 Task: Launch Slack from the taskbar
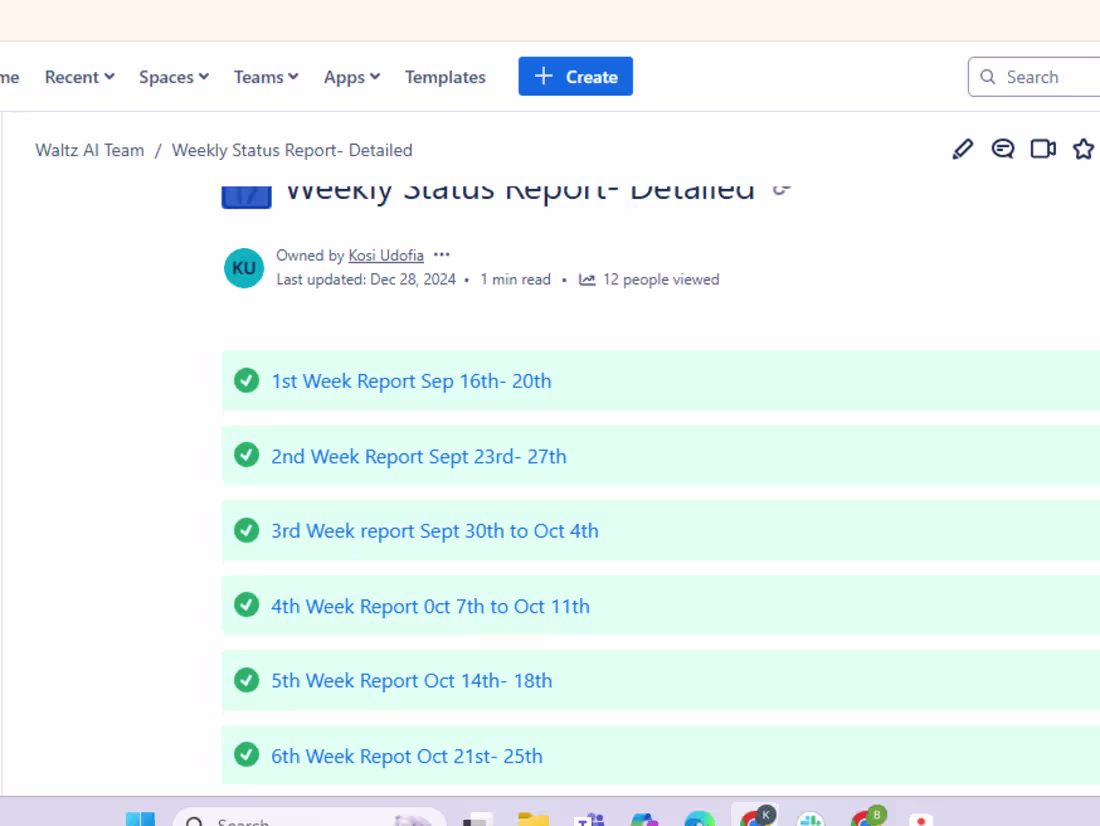click(x=810, y=819)
